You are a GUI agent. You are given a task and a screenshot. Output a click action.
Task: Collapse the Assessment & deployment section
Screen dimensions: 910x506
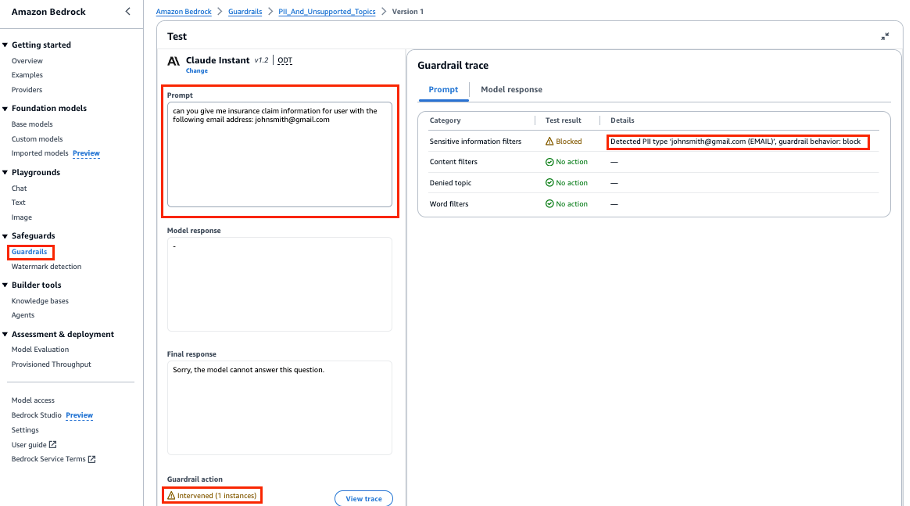[5, 334]
